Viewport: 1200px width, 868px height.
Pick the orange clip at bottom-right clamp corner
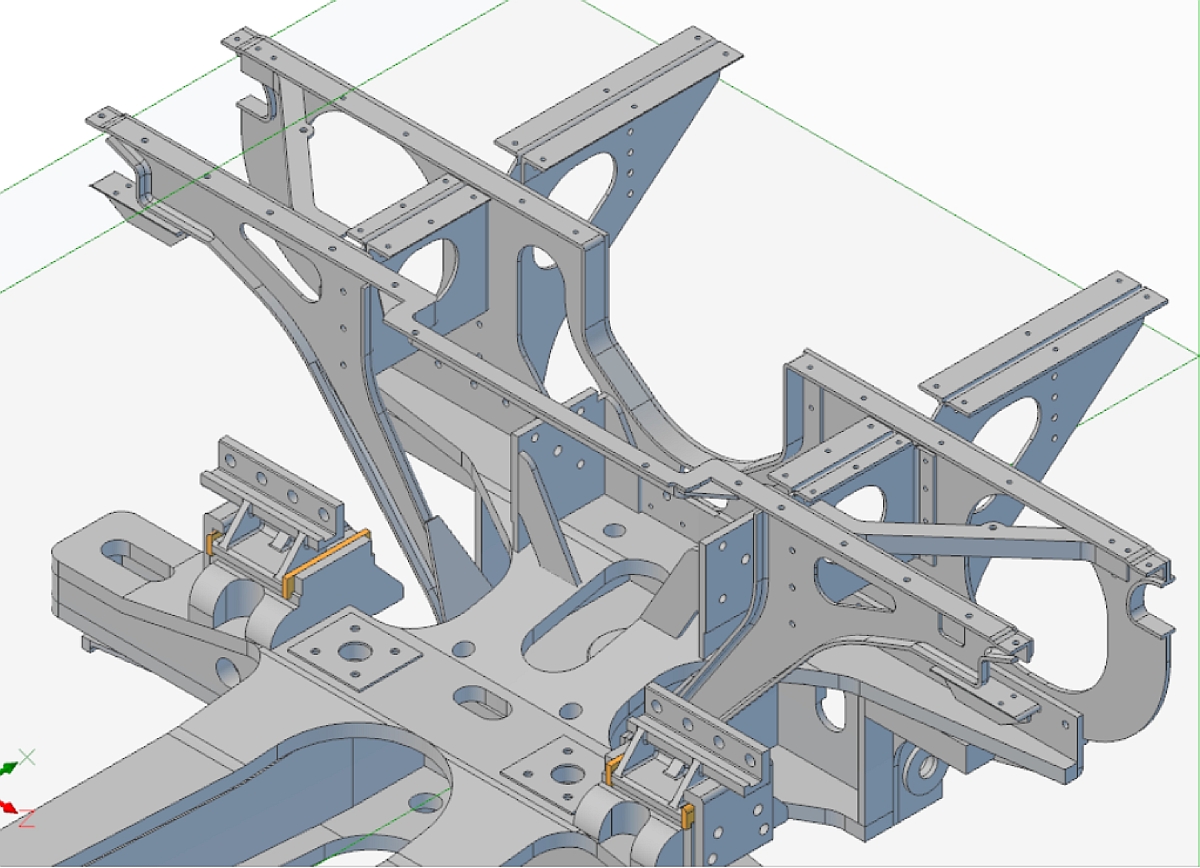click(686, 817)
